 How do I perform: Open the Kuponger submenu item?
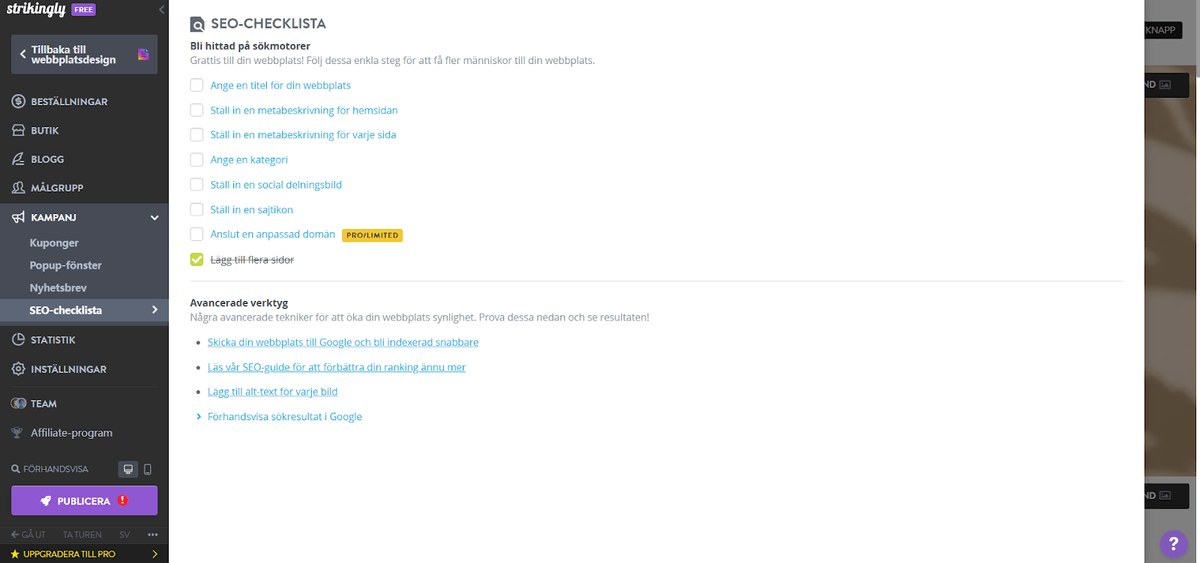click(x=54, y=243)
